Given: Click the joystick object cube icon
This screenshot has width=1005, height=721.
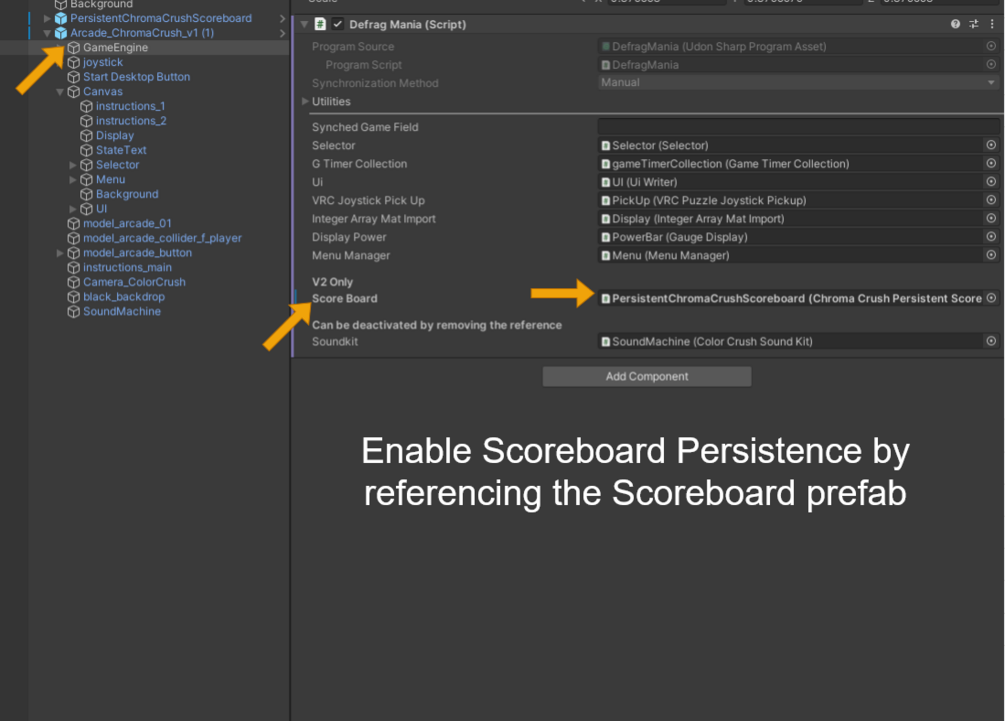Looking at the screenshot, I should pyautogui.click(x=74, y=62).
